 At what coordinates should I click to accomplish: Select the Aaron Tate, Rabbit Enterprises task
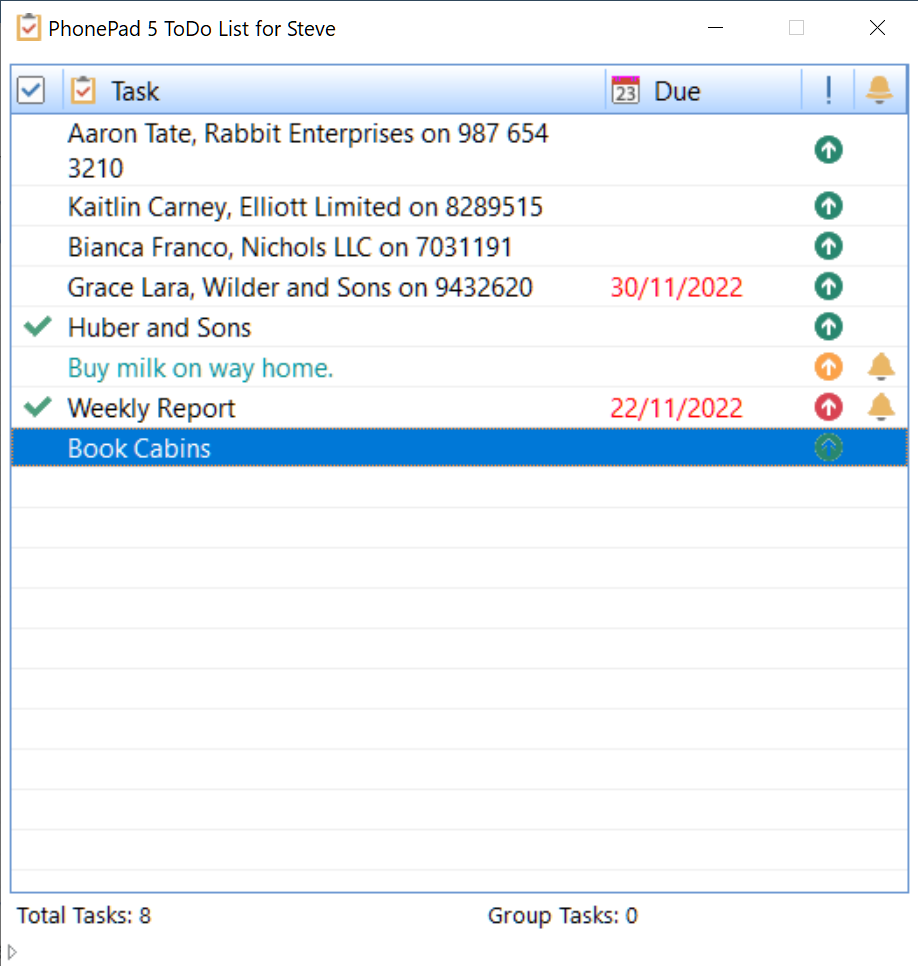click(x=459, y=150)
